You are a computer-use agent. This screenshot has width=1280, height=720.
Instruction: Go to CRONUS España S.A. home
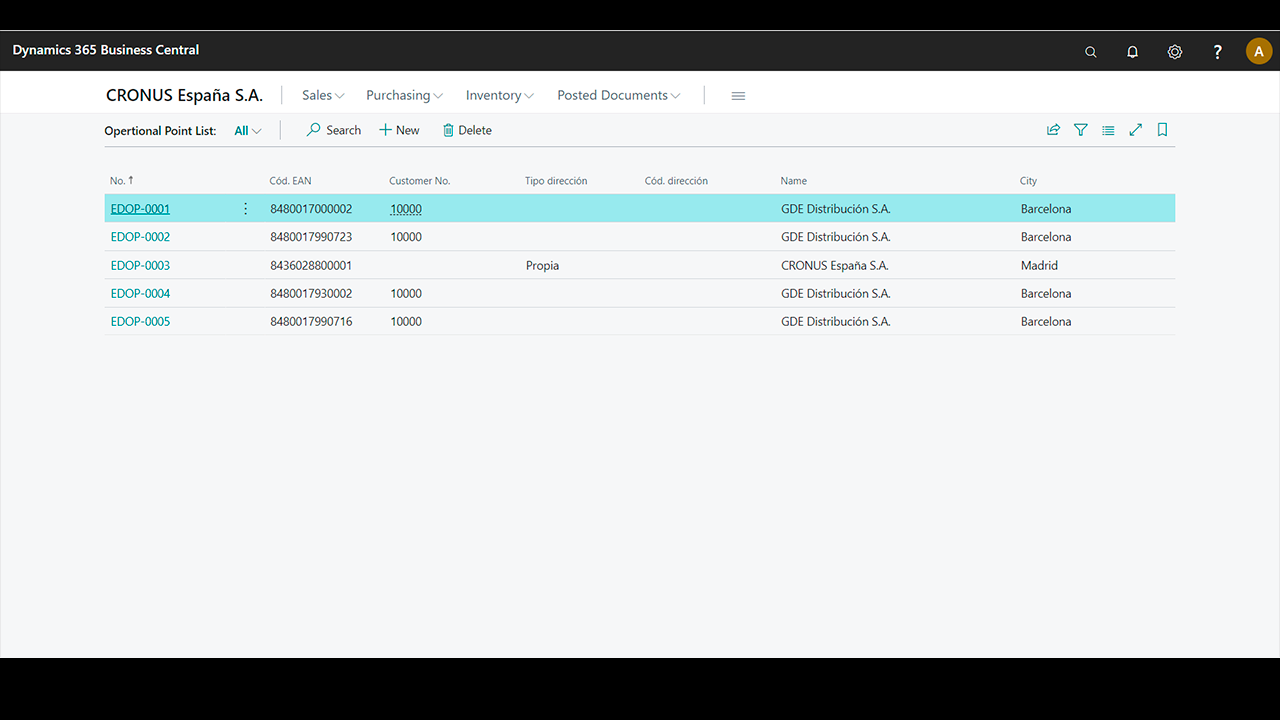[184, 95]
